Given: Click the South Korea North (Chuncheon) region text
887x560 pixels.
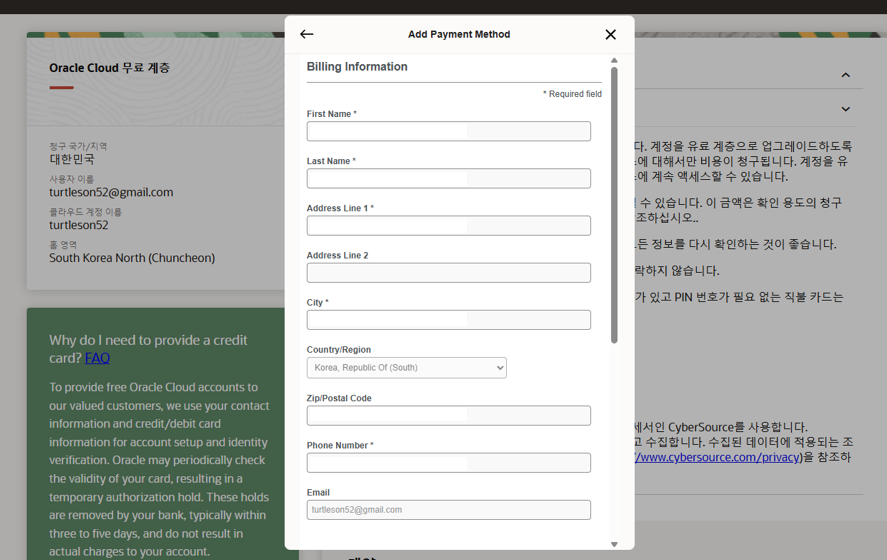Looking at the screenshot, I should (132, 258).
